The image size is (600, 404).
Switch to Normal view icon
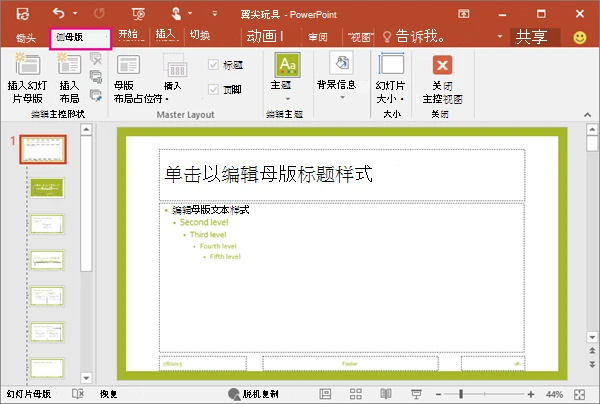[x=325, y=394]
